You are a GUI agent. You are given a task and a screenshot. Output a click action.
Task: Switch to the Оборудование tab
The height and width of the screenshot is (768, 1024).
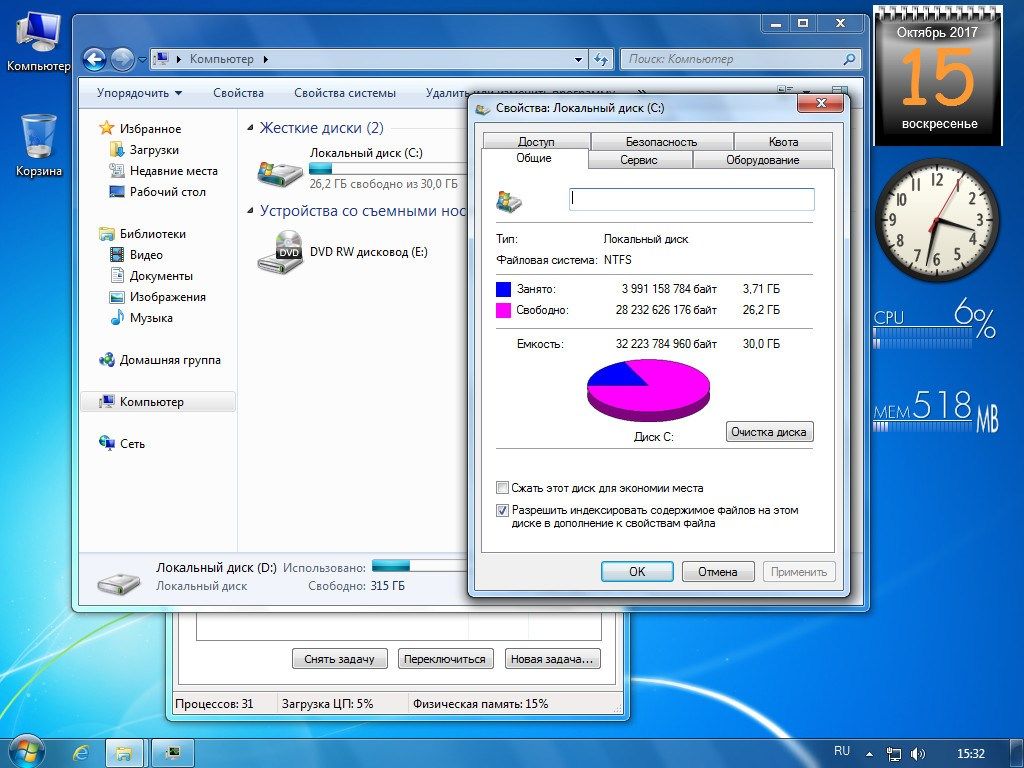click(762, 160)
